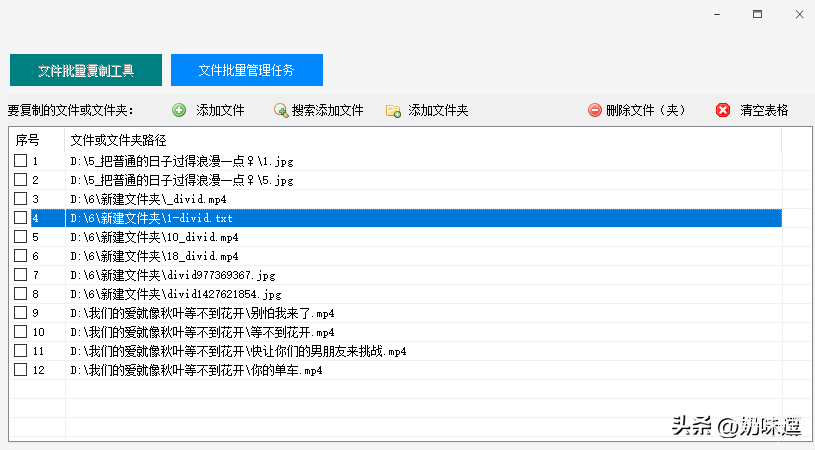The width and height of the screenshot is (815, 450).
Task: Check the checkbox for row 9
Action: coord(20,312)
